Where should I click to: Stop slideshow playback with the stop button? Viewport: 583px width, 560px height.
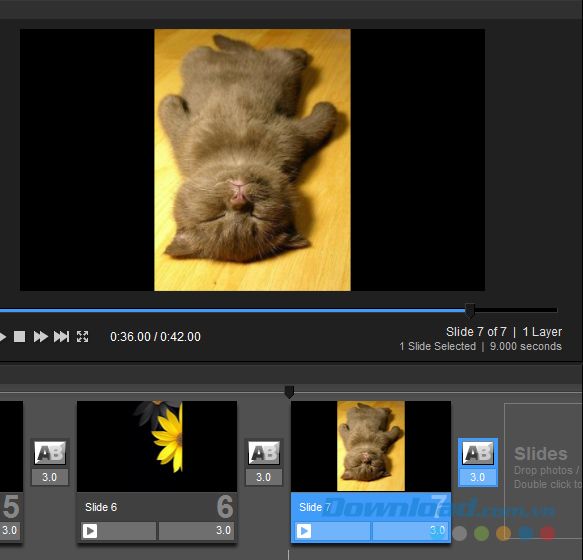19,337
